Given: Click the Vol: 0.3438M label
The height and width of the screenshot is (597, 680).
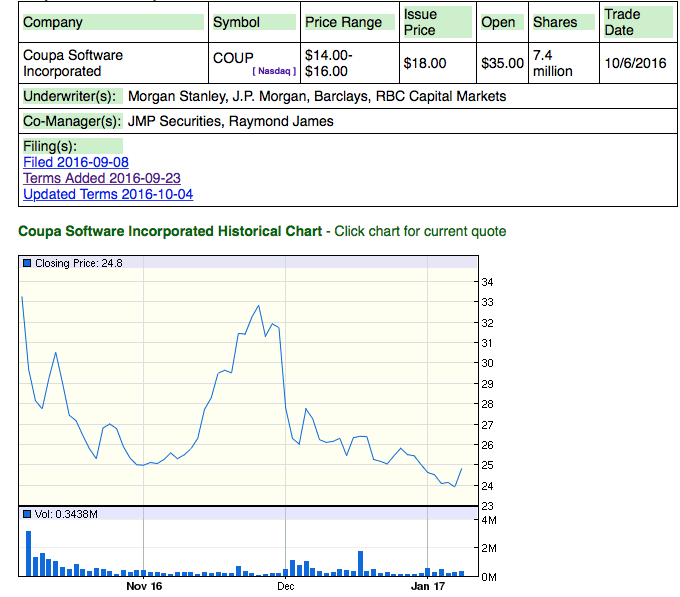Looking at the screenshot, I should pos(66,514).
